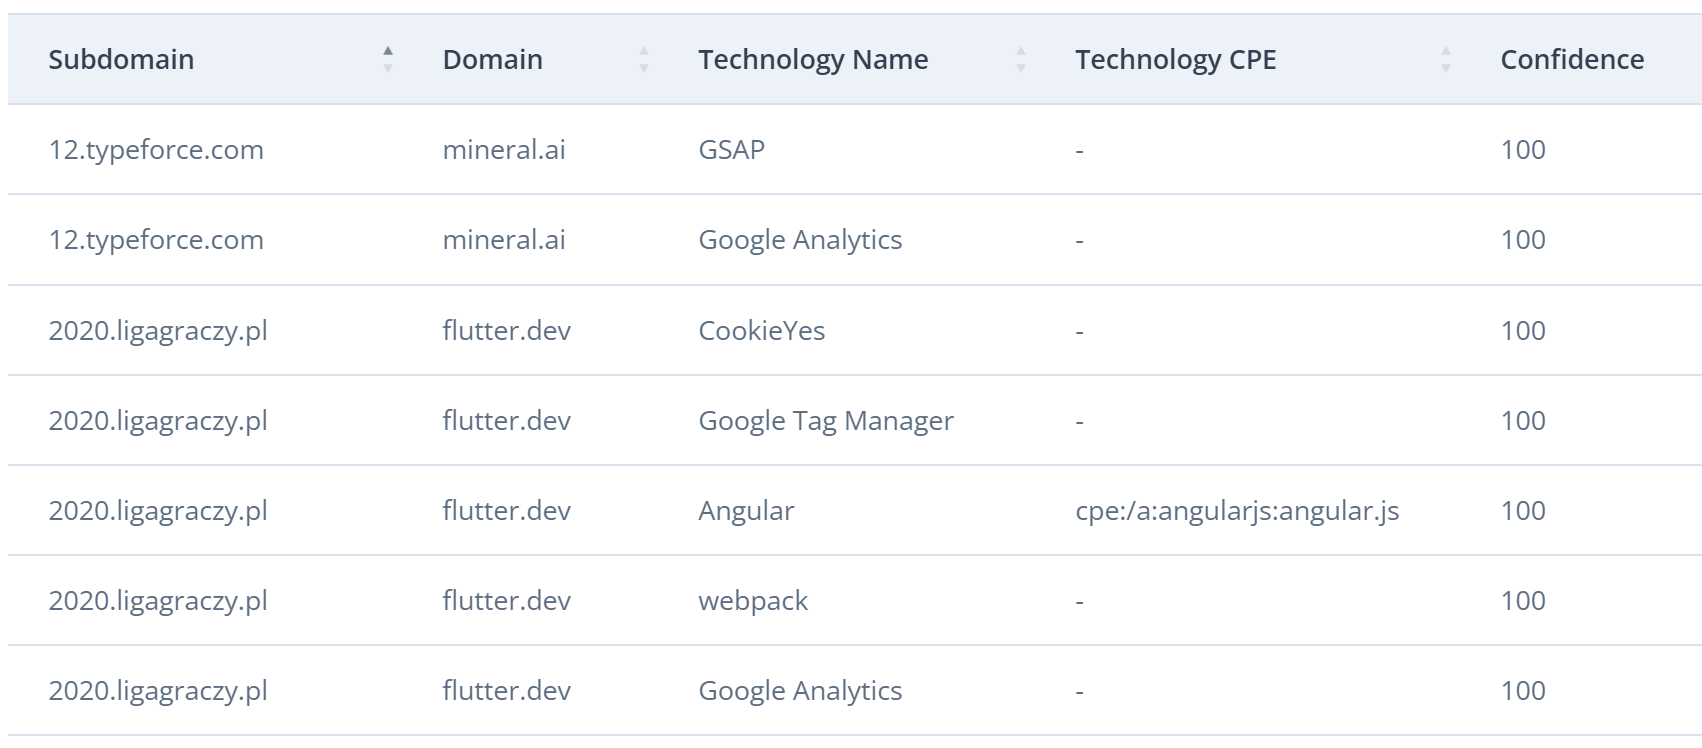Select the GSAP technology row cell
Image resolution: width=1702 pixels, height=748 pixels.
(731, 150)
